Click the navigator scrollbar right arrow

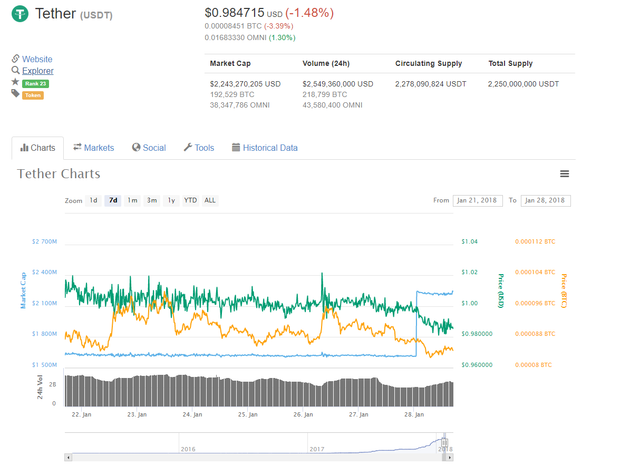(x=450, y=457)
